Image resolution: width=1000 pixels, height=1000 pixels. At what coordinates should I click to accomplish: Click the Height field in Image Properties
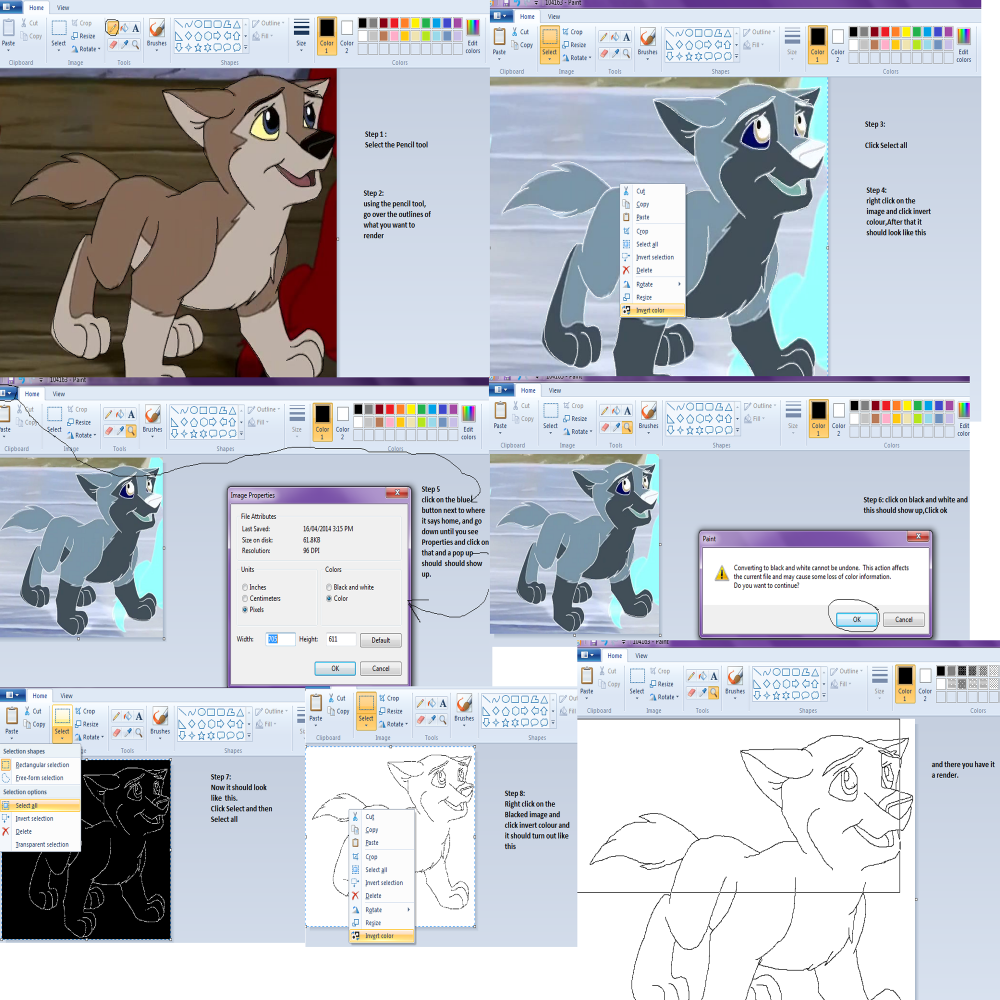341,639
